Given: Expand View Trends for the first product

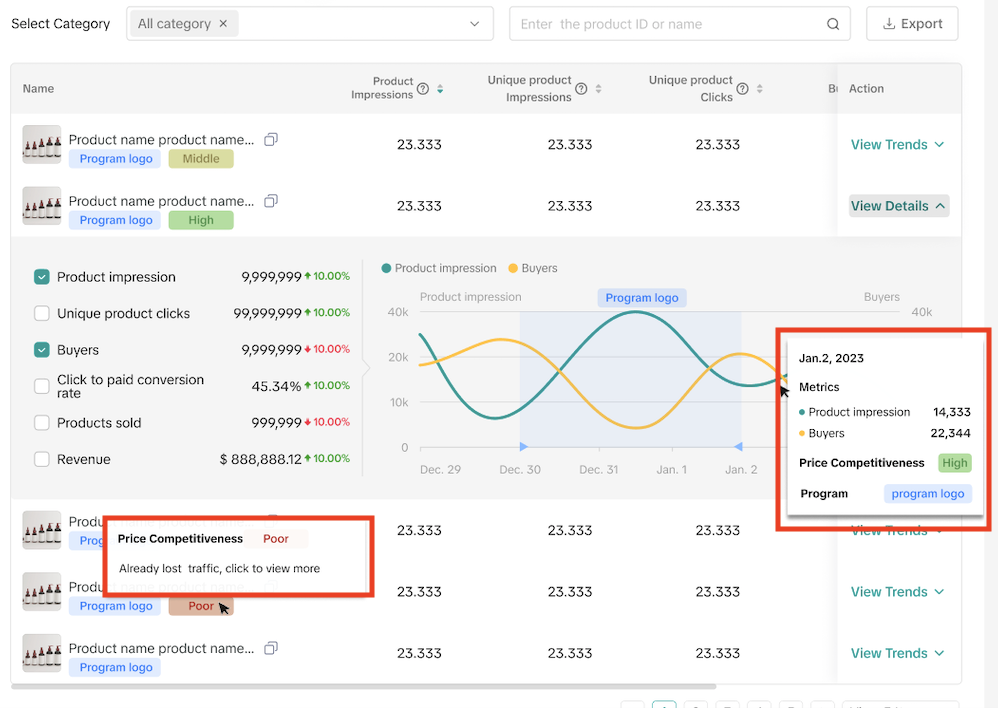Looking at the screenshot, I should (897, 145).
